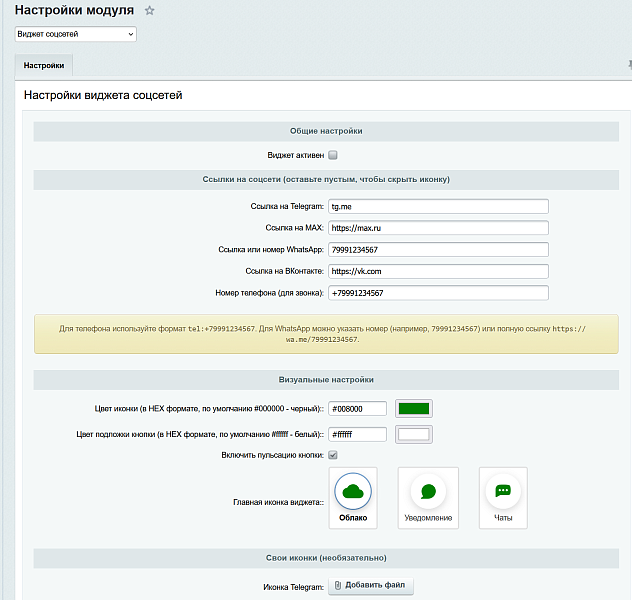
Task: Switch to the Настройки tab
Action: click(44, 66)
